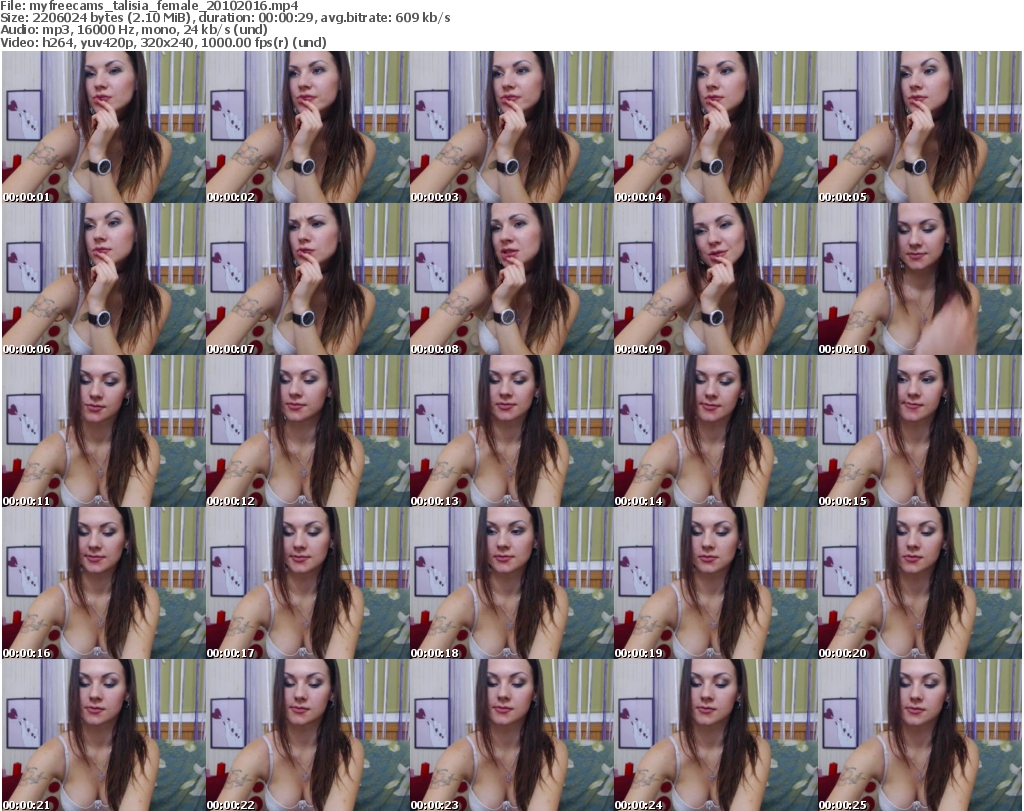Click the frame stamped 00:00:24

(715, 735)
